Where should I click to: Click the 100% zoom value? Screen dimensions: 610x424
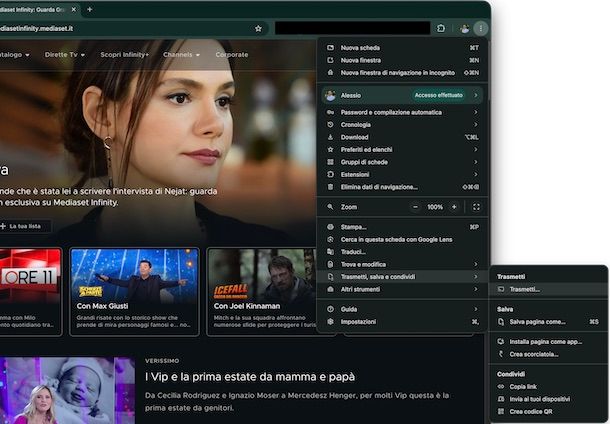[435, 207]
